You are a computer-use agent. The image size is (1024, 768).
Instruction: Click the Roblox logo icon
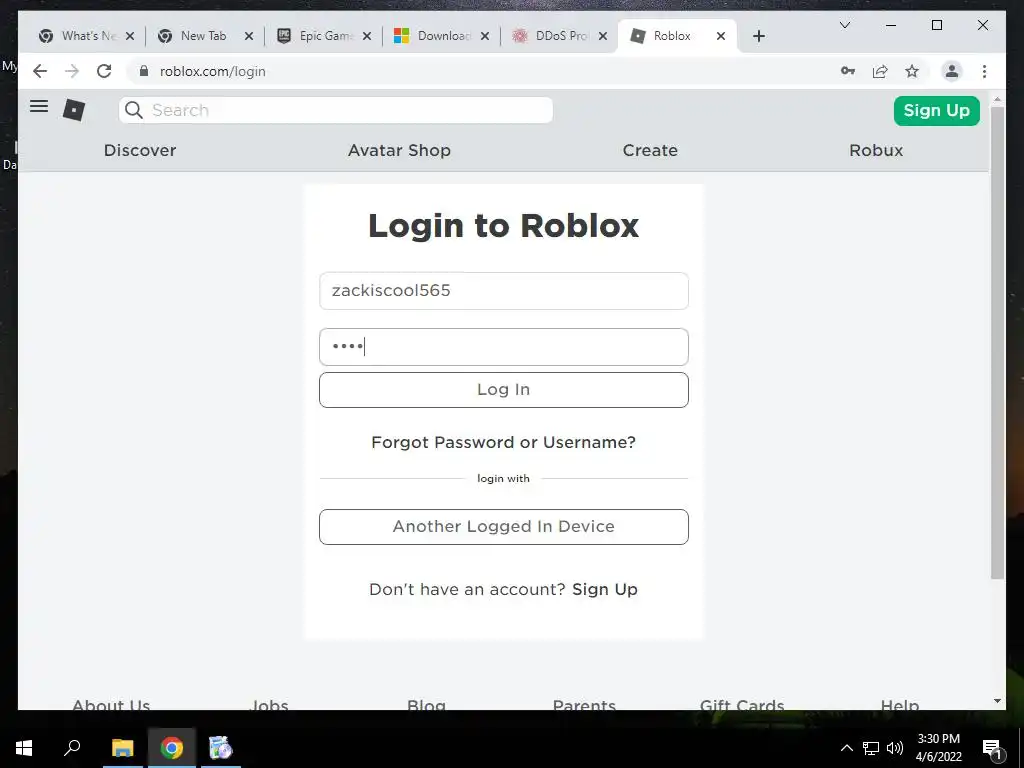74,110
